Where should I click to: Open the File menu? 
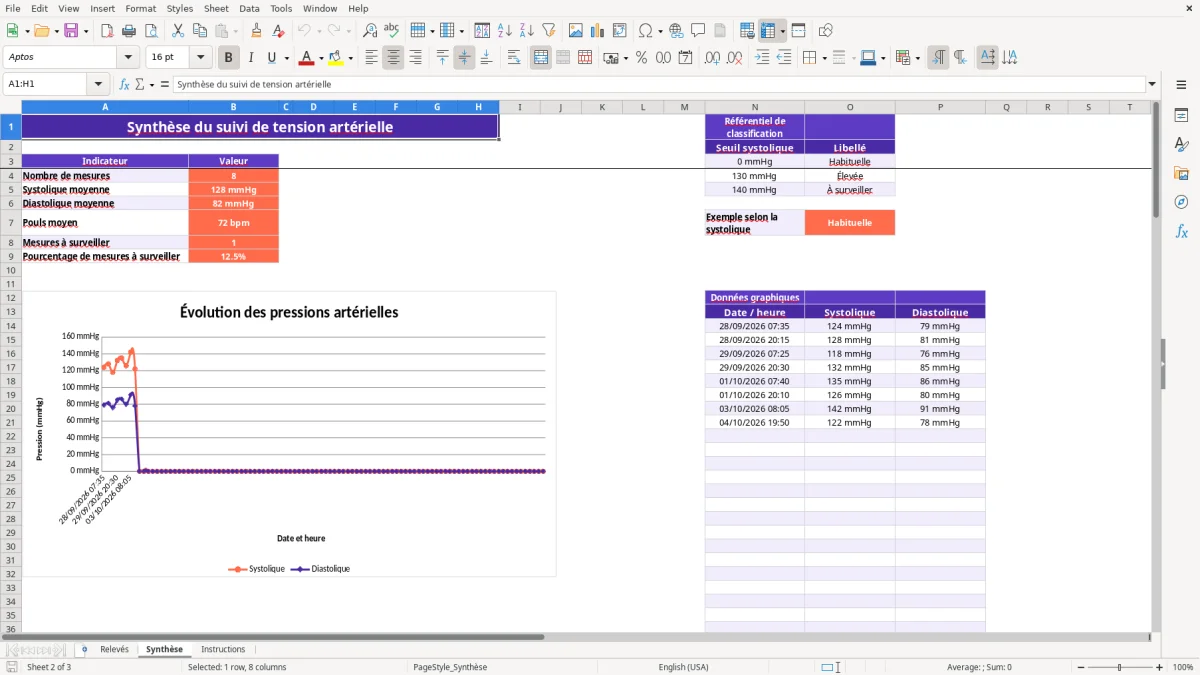pyautogui.click(x=13, y=8)
